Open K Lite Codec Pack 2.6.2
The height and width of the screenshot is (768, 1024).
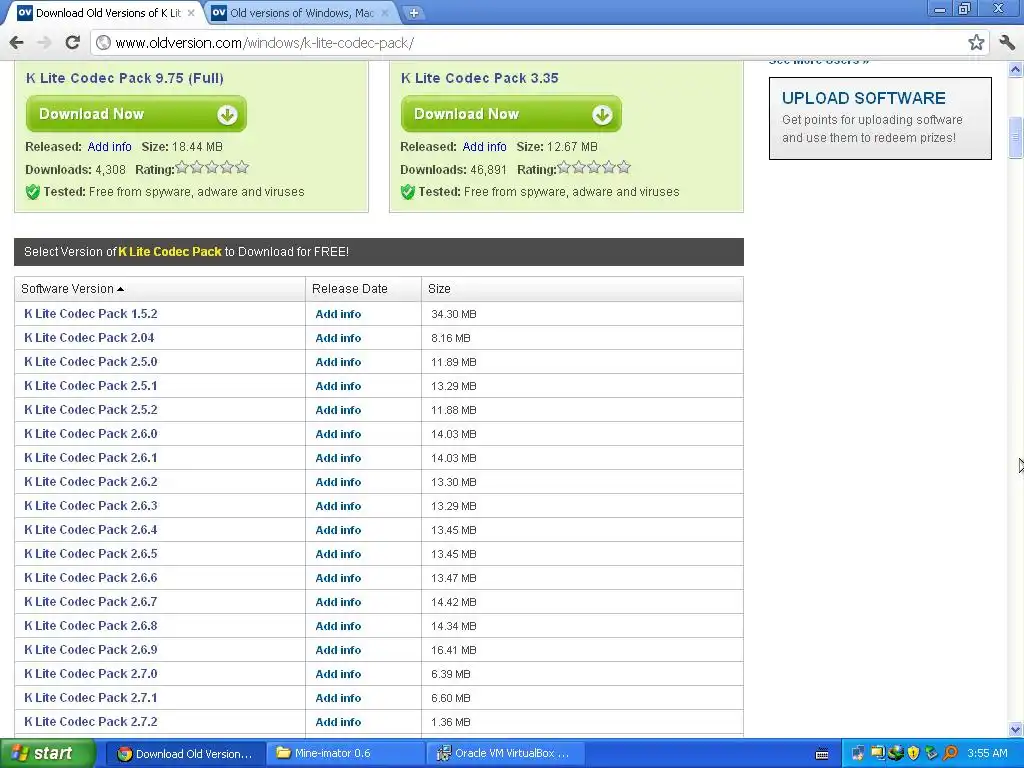tap(91, 482)
